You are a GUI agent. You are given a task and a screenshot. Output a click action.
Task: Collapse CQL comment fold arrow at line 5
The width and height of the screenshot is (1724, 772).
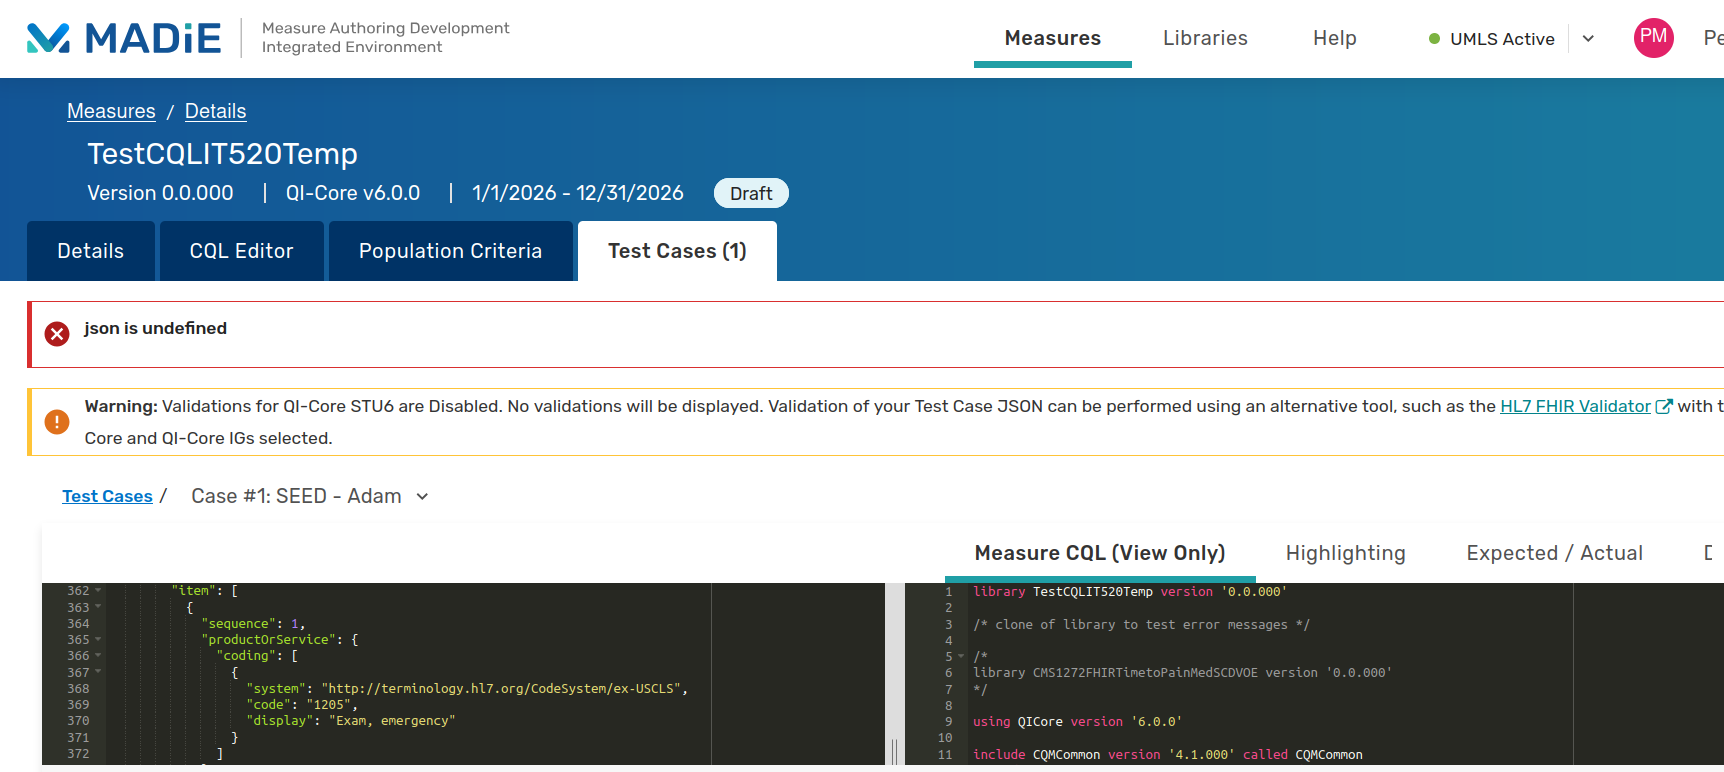[x=961, y=657]
